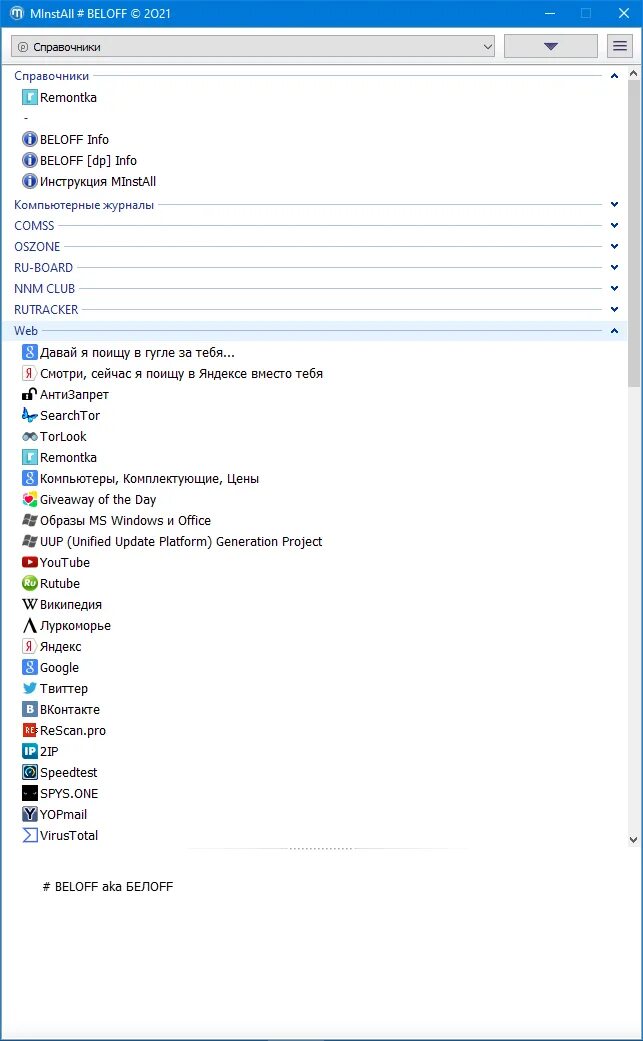This screenshot has height=1041, width=643.
Task: Click the Speedtest gauge icon
Action: click(x=30, y=772)
